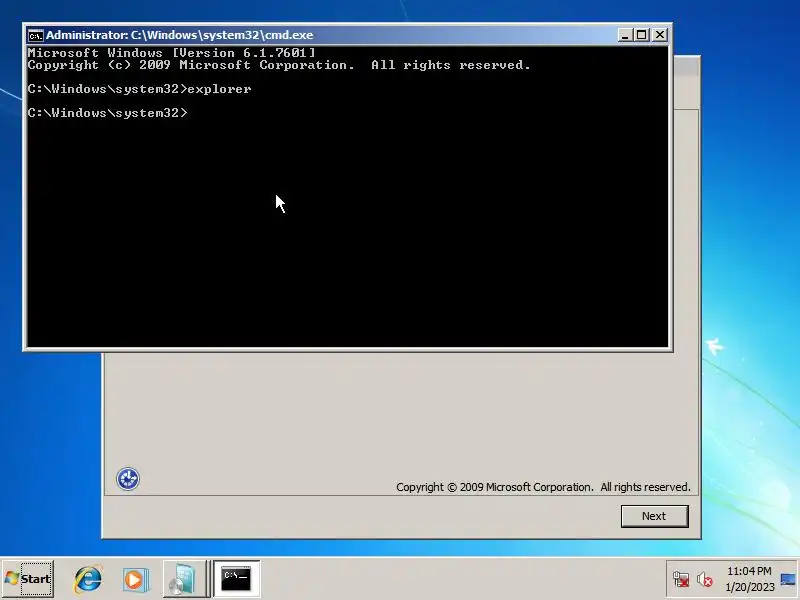Click the date 1/20/2023 in tray
This screenshot has width=800, height=600.
(x=749, y=587)
